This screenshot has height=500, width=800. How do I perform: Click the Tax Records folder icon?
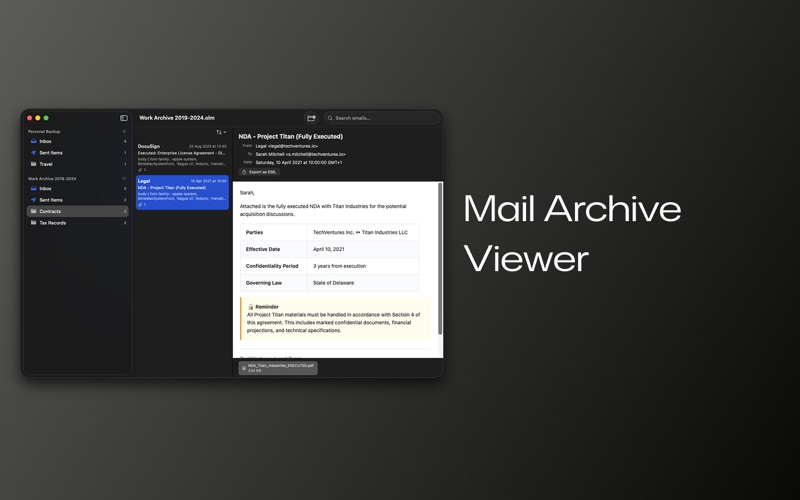(x=34, y=222)
